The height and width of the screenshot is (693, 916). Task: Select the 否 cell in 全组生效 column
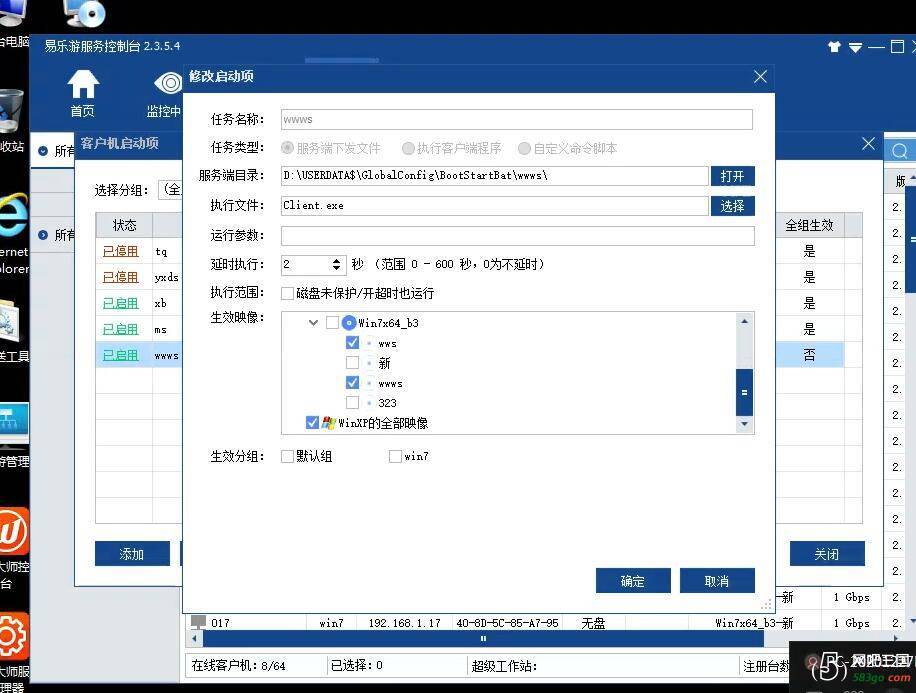click(809, 355)
